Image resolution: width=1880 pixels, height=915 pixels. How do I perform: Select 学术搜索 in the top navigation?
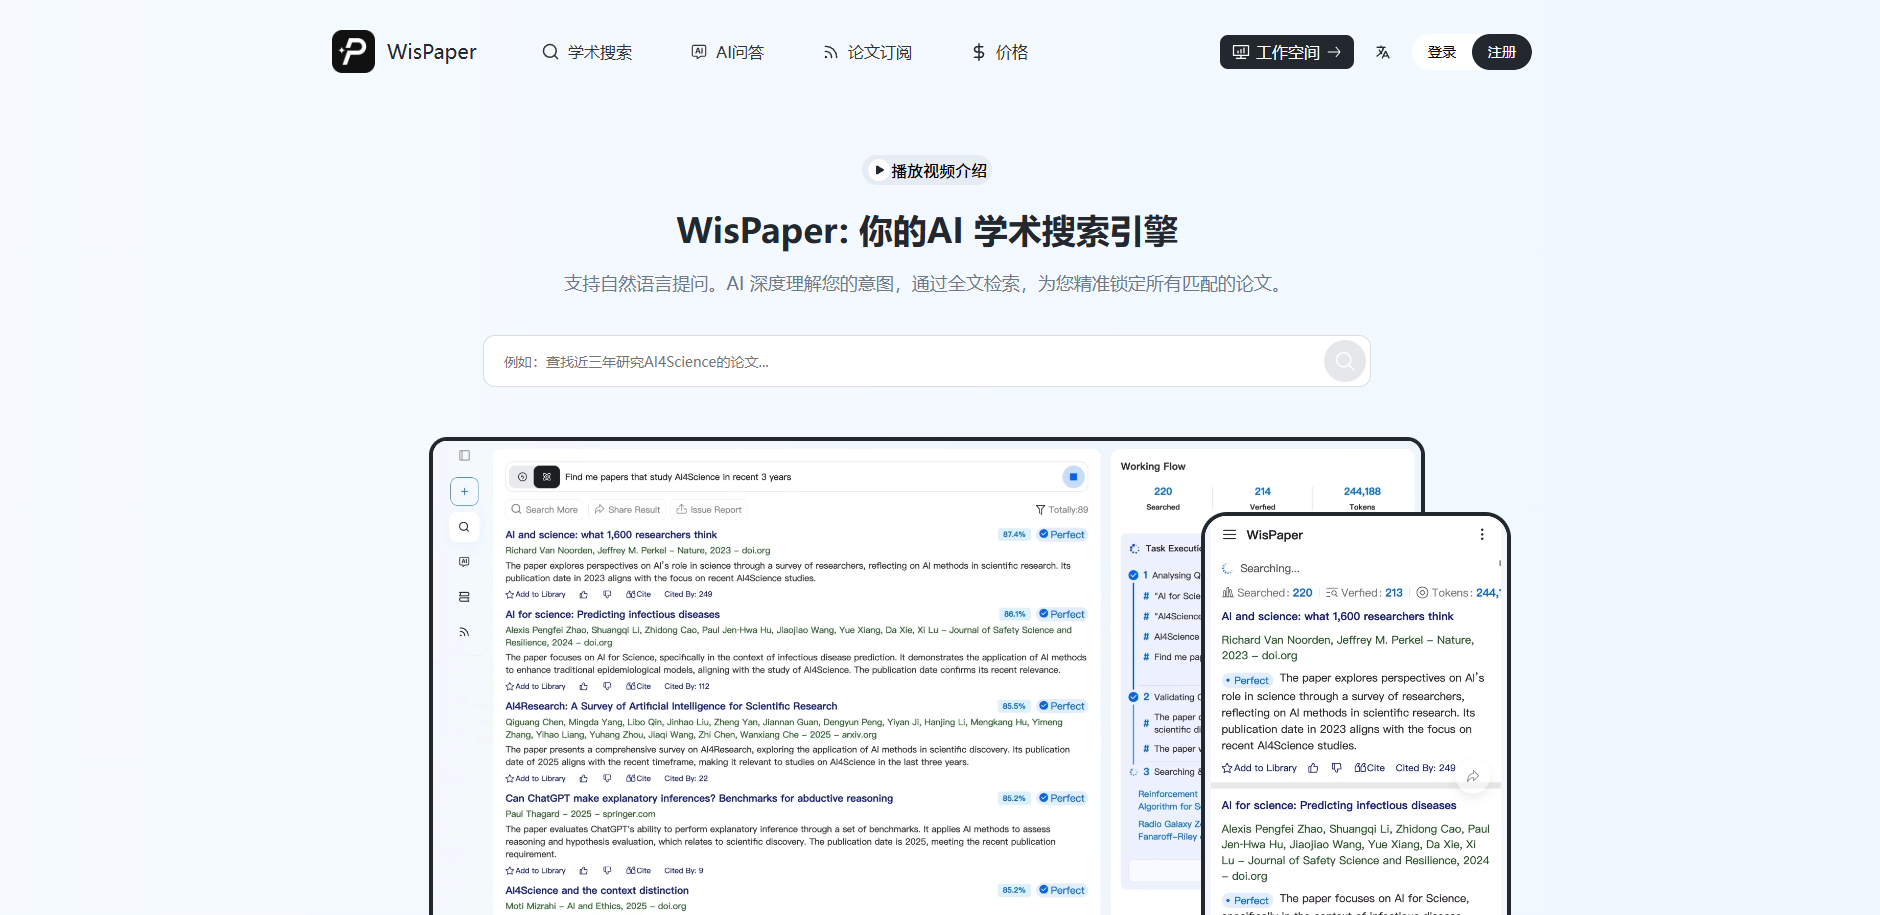pos(588,51)
